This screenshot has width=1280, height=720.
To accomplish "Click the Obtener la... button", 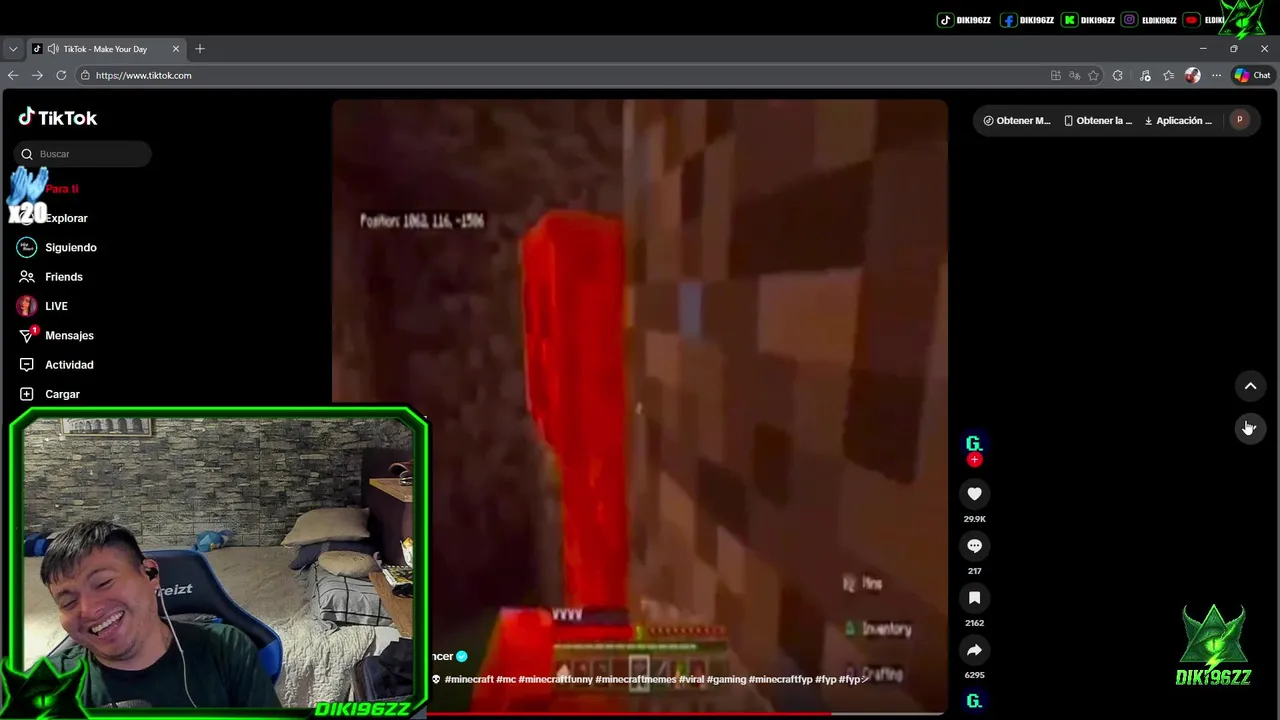I will coord(1098,120).
